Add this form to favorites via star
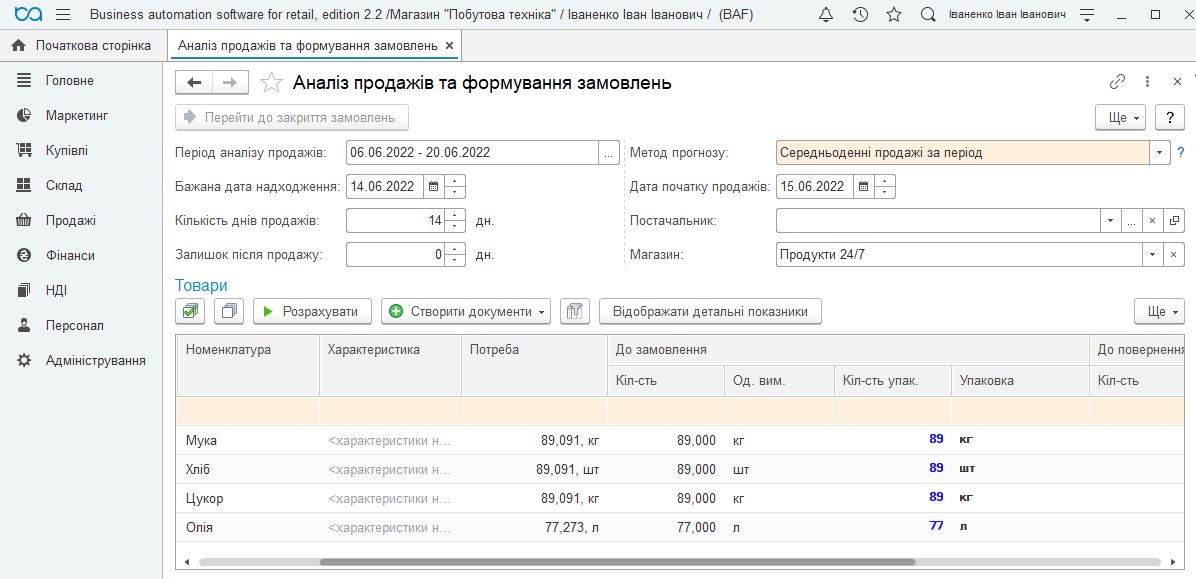1196x579 pixels. (270, 83)
